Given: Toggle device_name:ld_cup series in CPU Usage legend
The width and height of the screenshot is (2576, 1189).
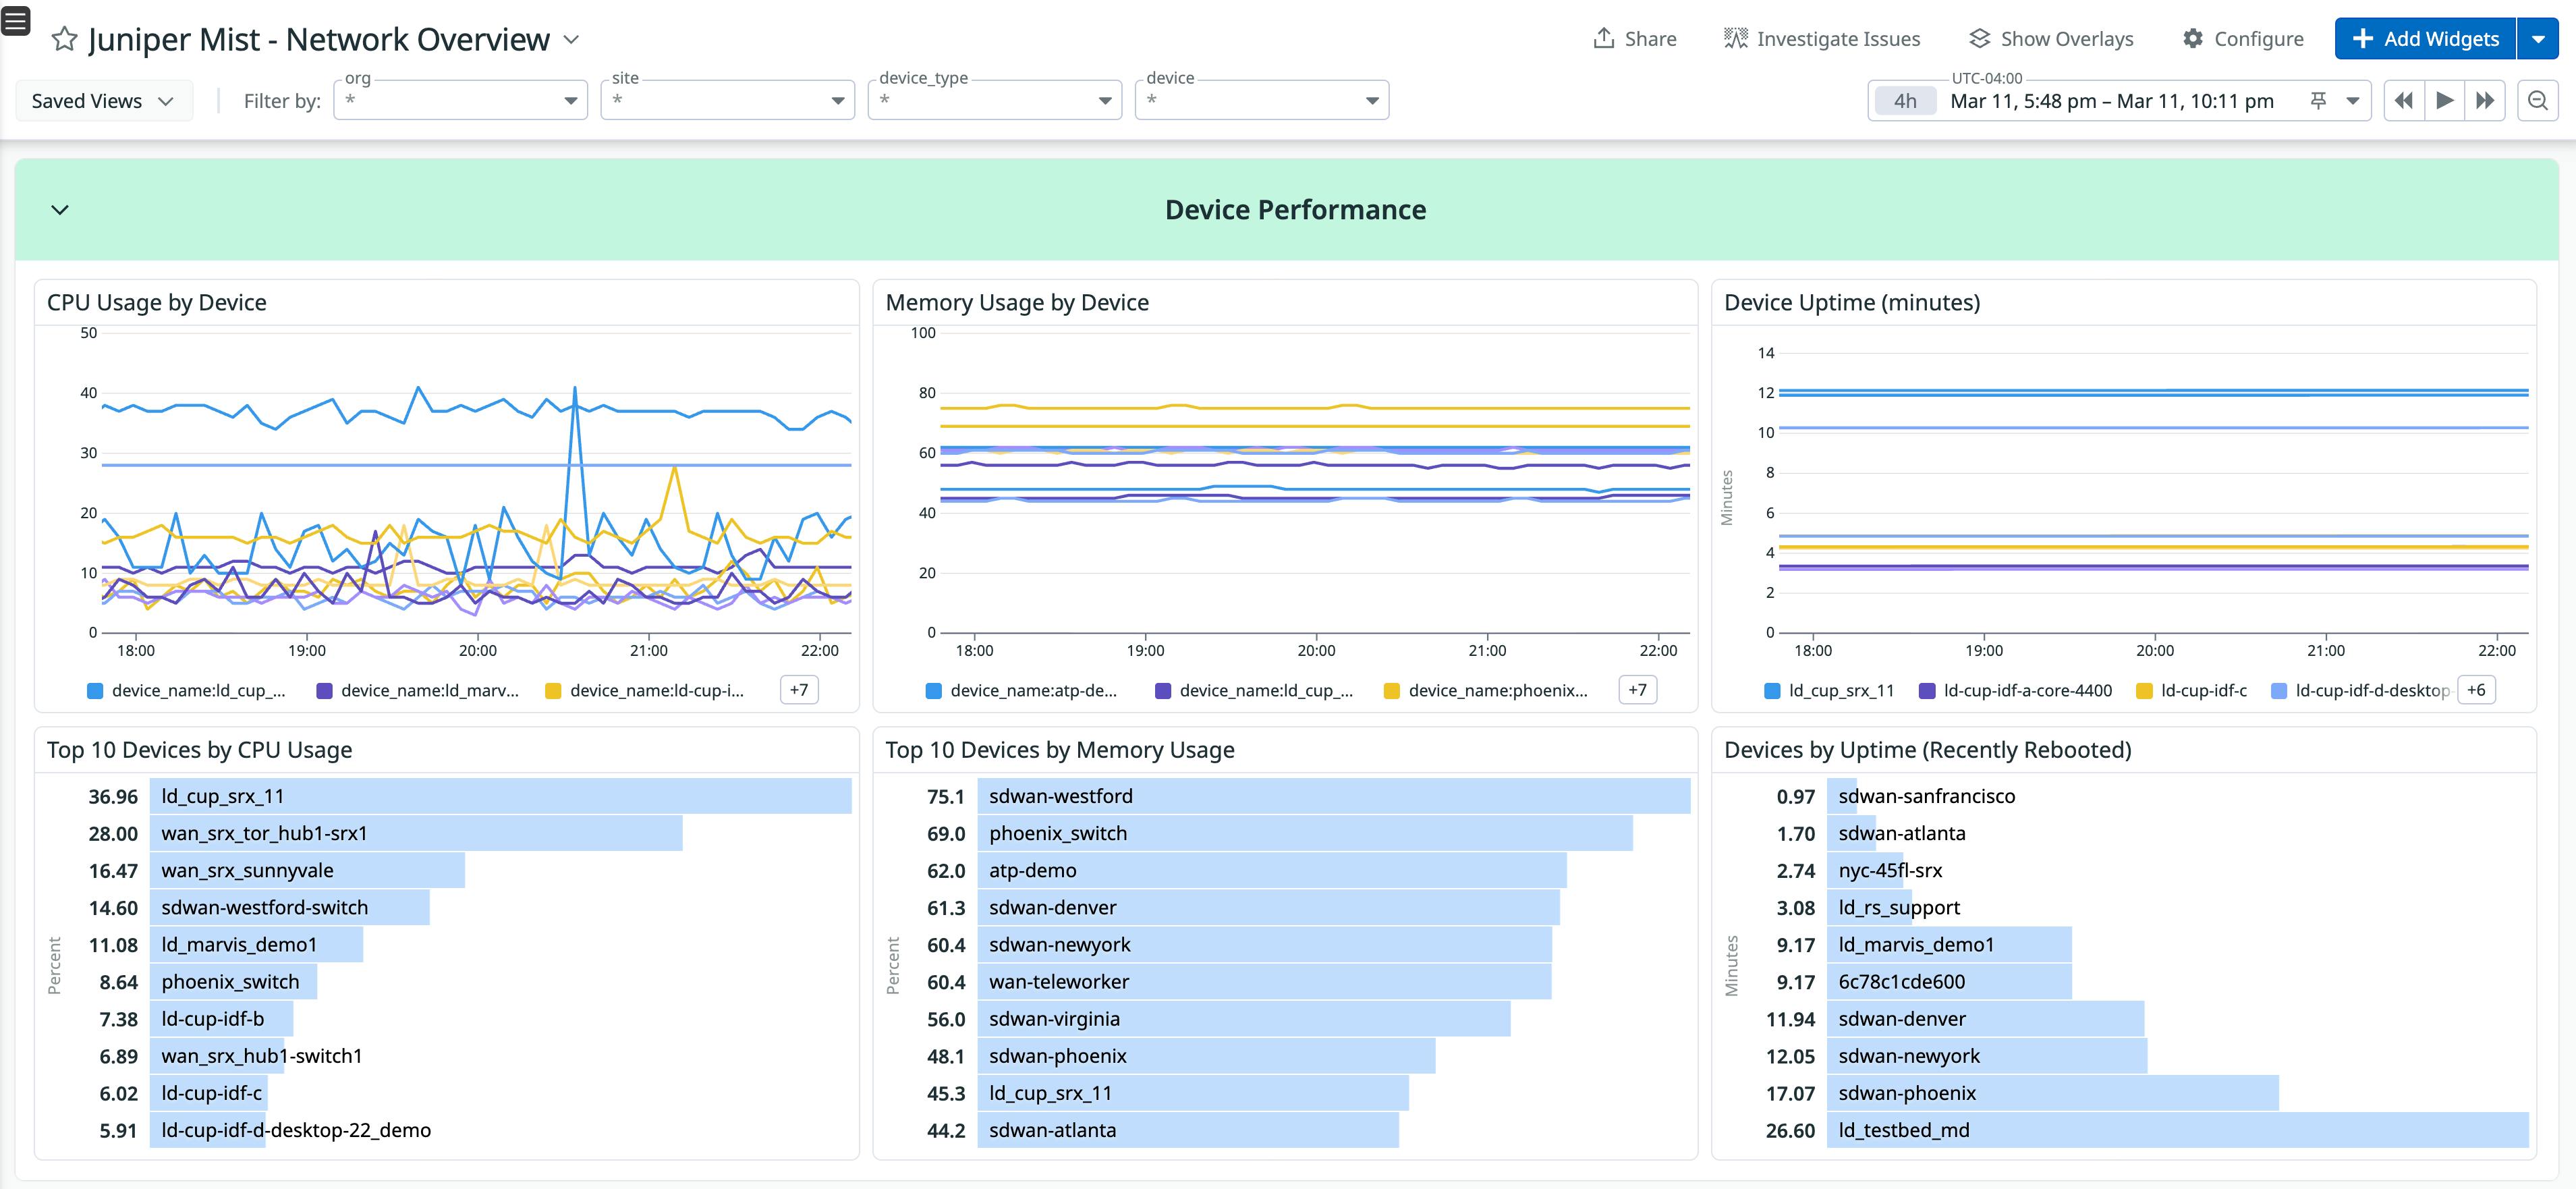Looking at the screenshot, I should (x=186, y=690).
